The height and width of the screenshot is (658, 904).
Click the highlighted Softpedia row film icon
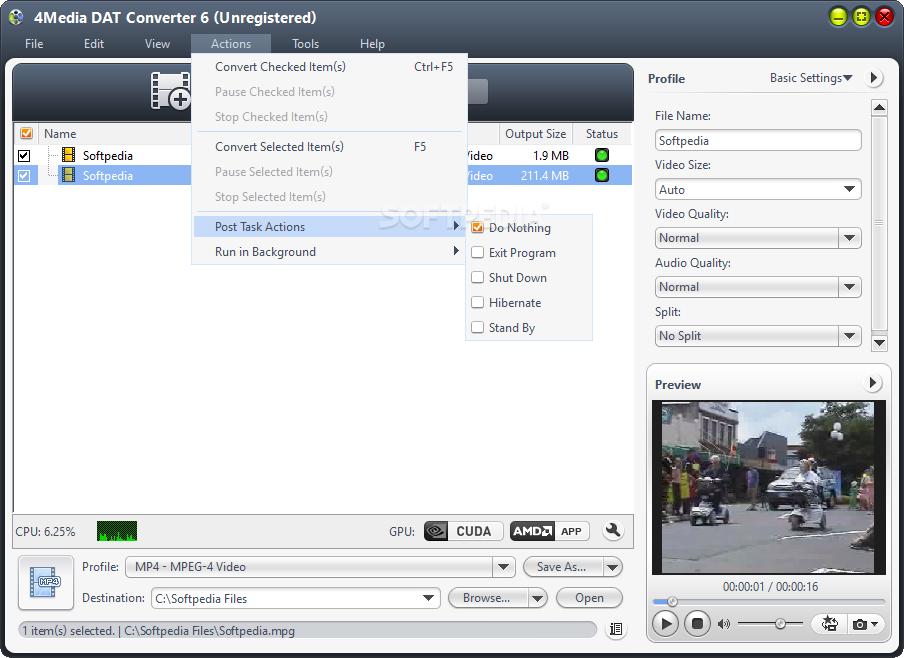pos(69,175)
